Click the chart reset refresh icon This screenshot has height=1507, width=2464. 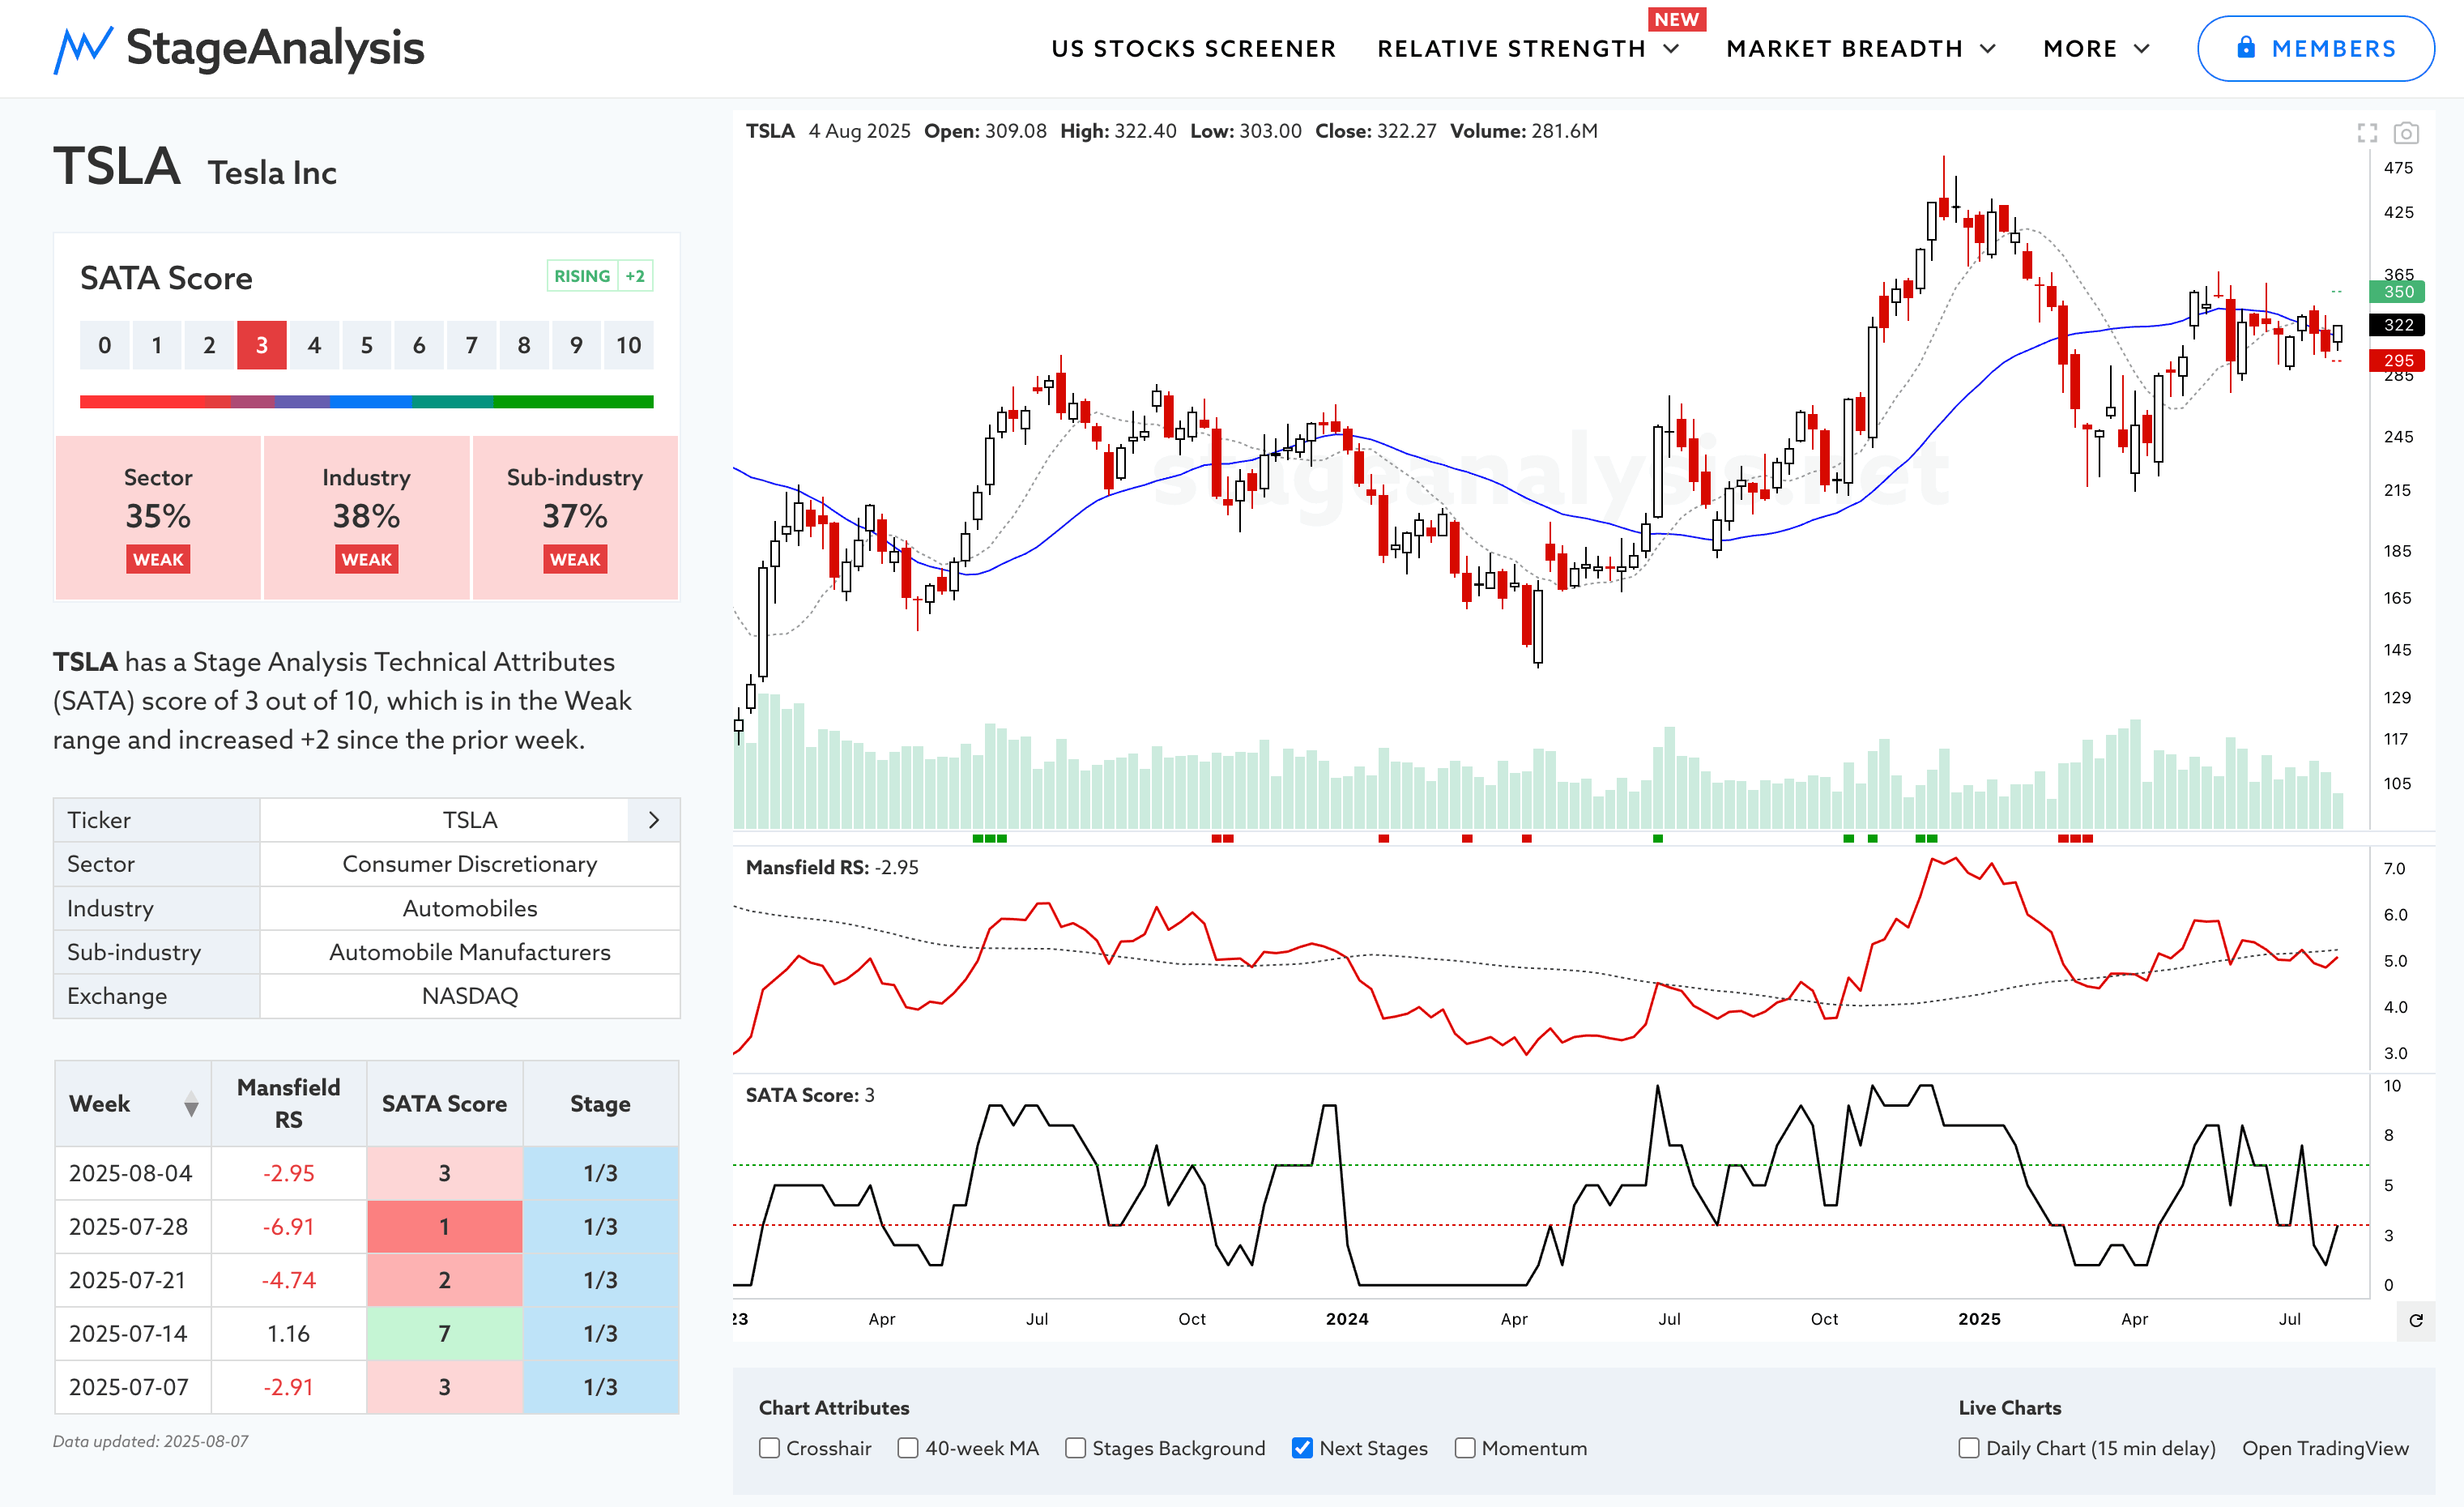(2416, 1320)
